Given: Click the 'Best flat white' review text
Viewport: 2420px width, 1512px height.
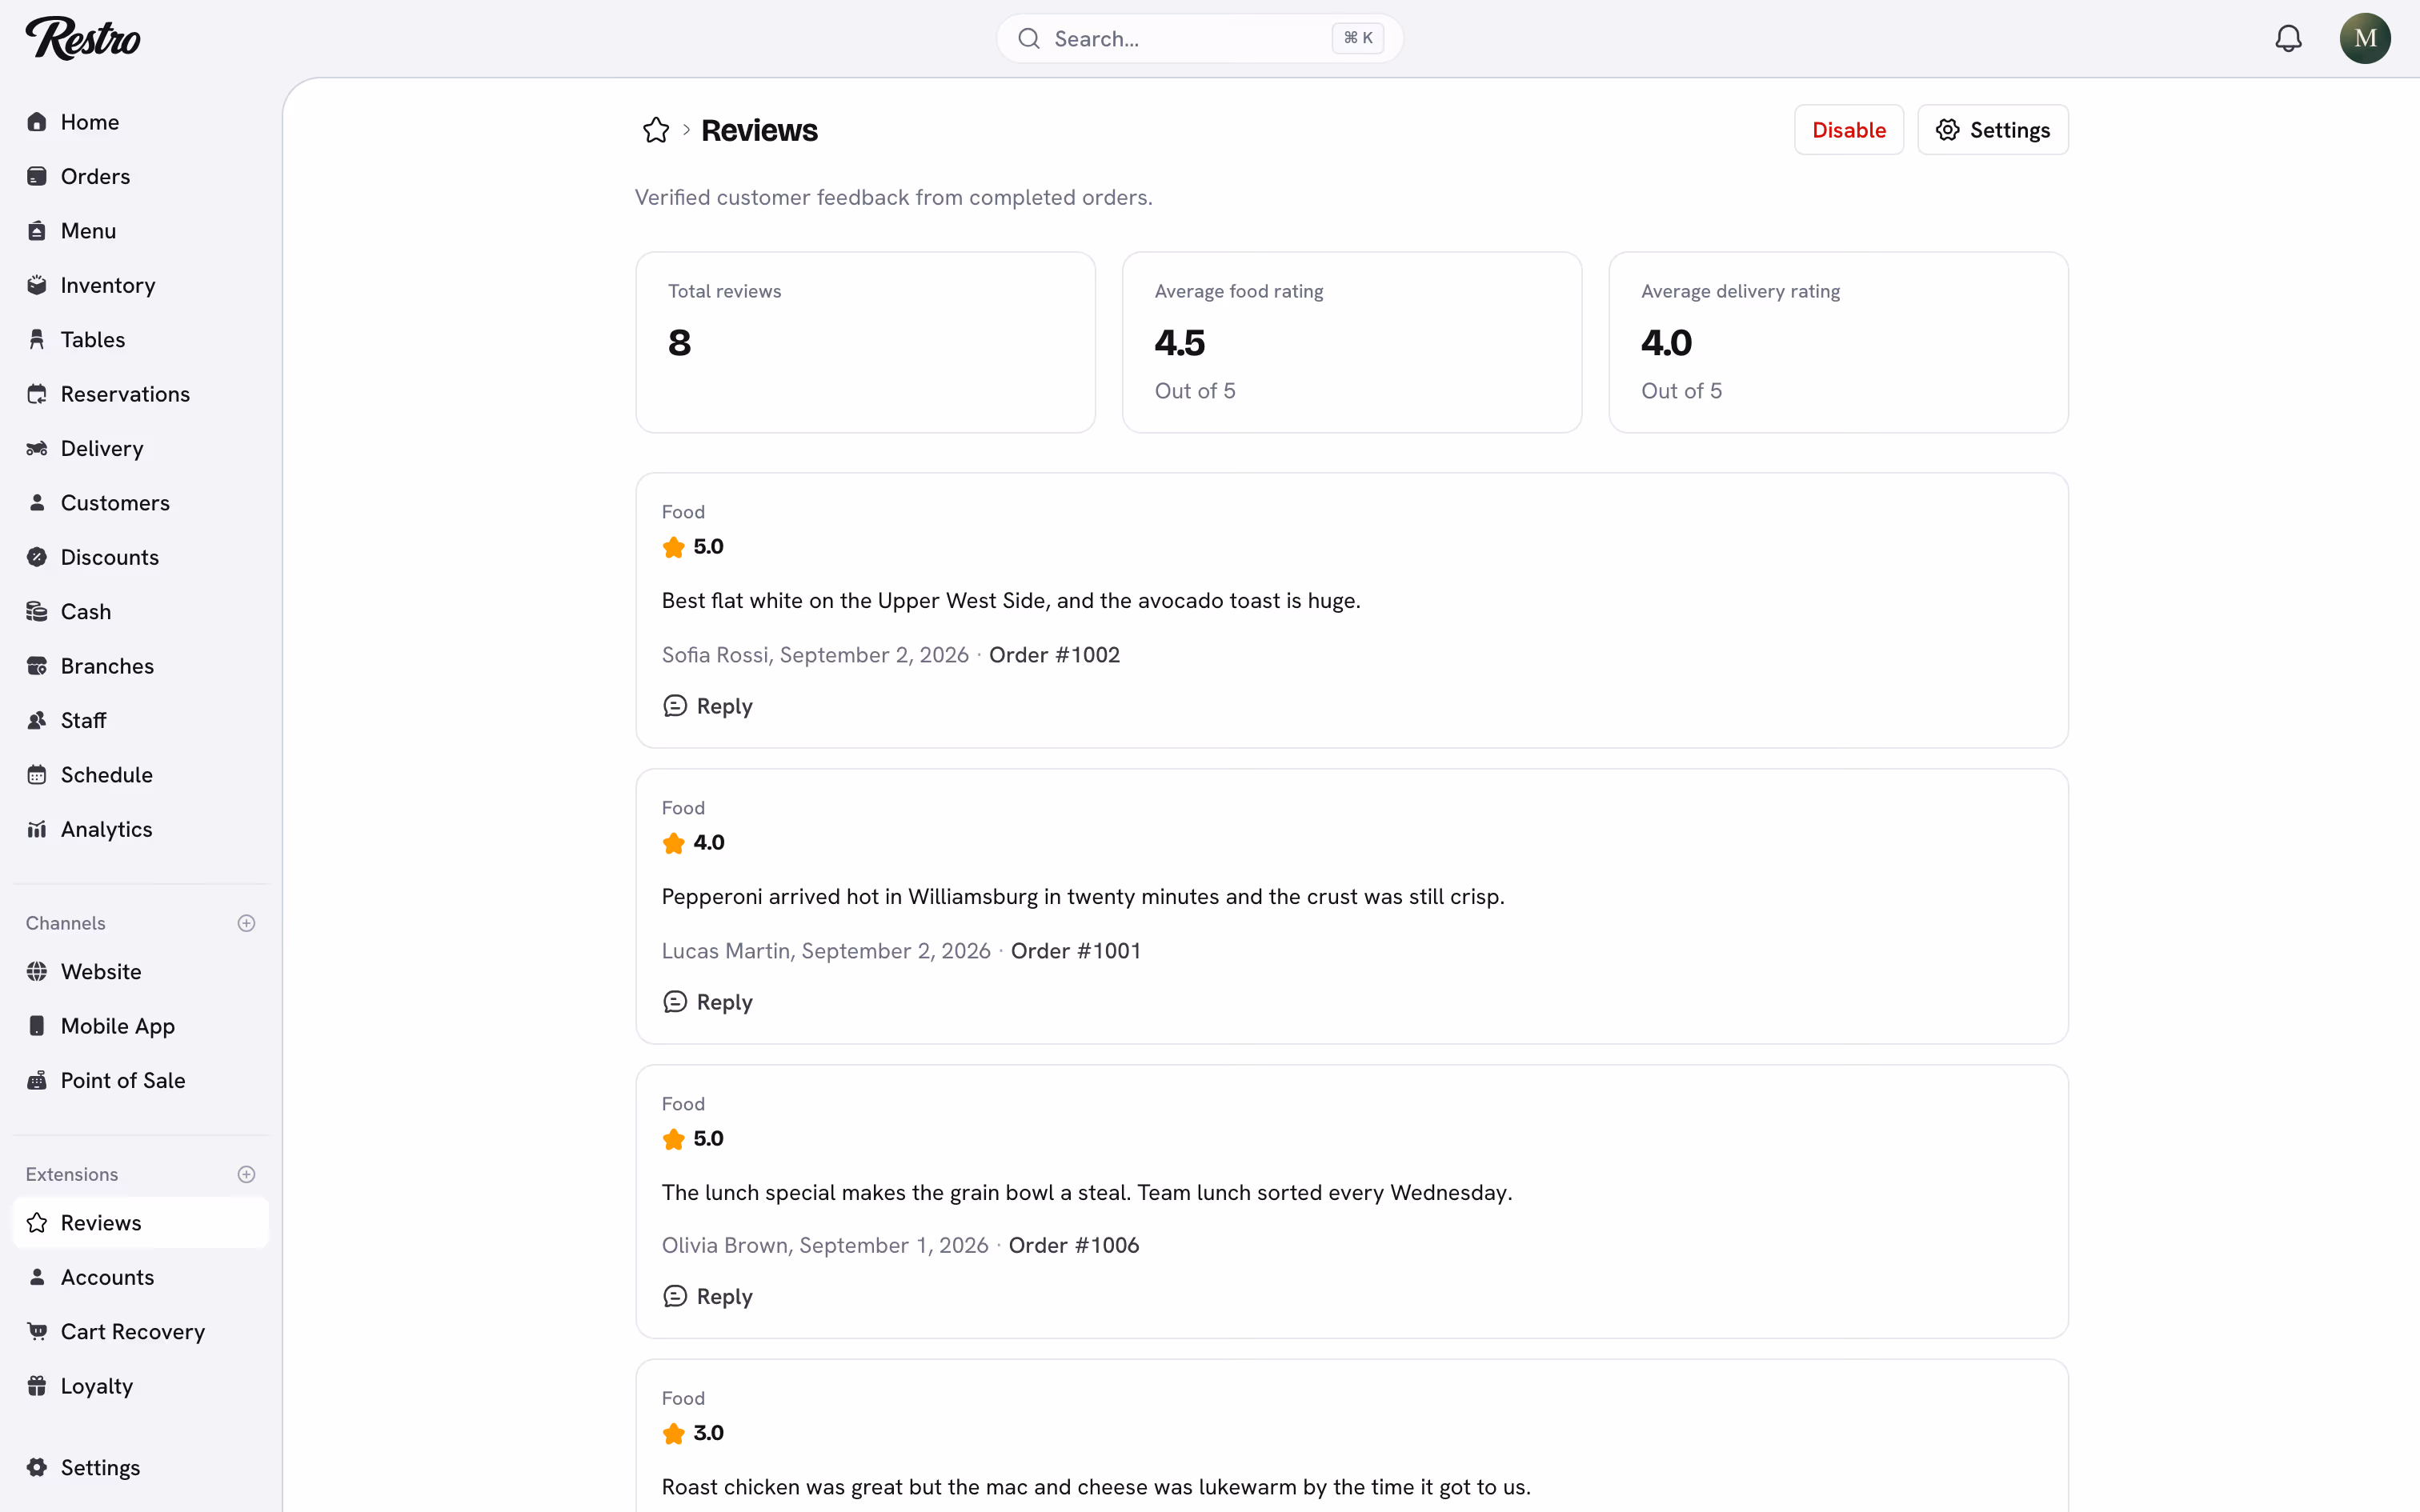Looking at the screenshot, I should click(1010, 601).
